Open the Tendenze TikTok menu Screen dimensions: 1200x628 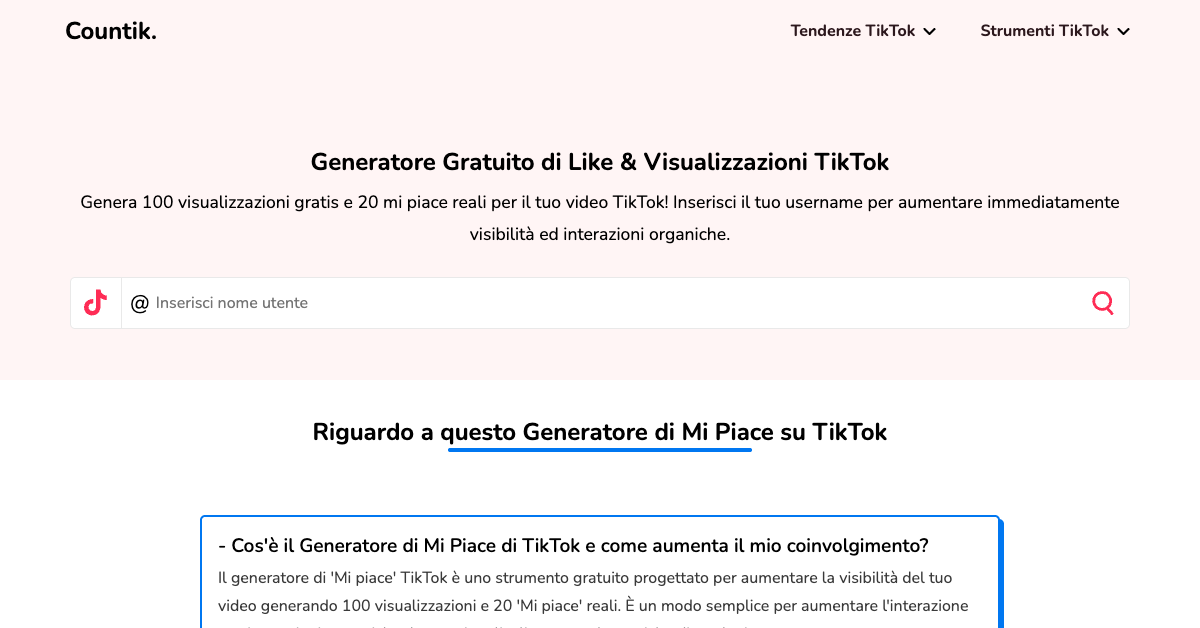tap(863, 31)
